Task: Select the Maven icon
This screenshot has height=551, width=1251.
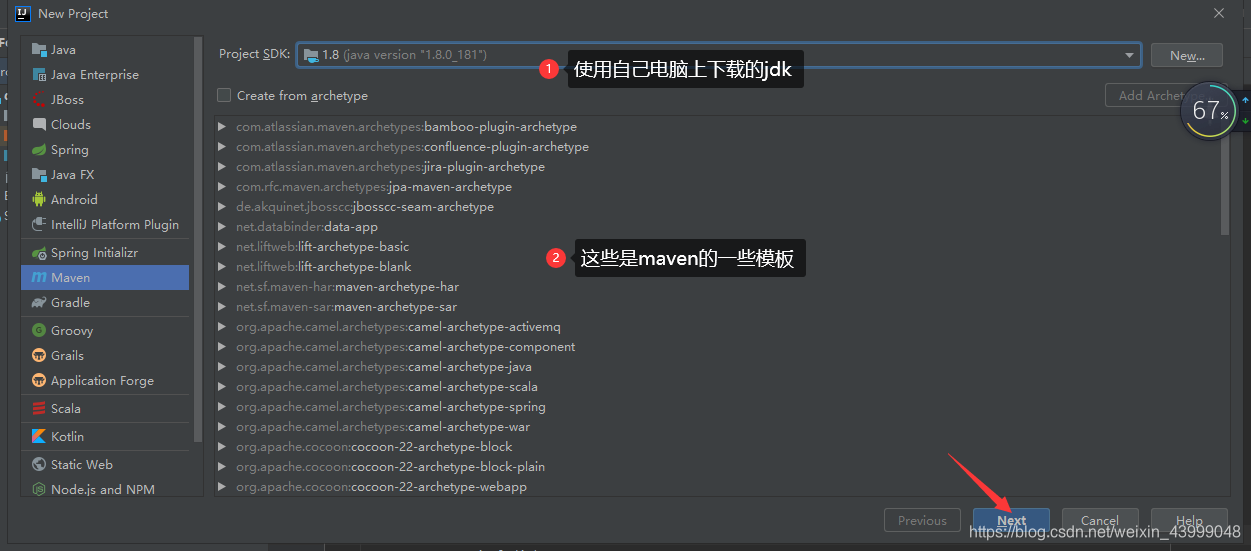Action: tap(39, 278)
